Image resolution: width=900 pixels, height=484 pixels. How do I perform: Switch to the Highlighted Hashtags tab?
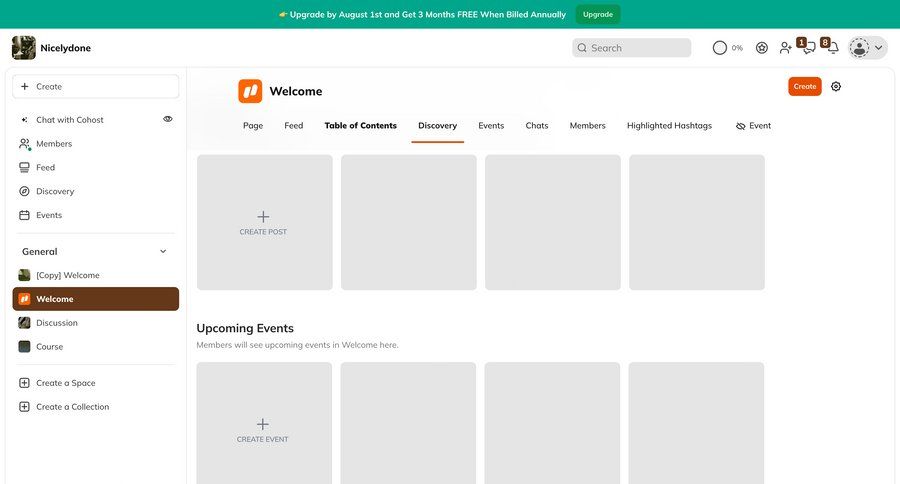[x=669, y=126]
